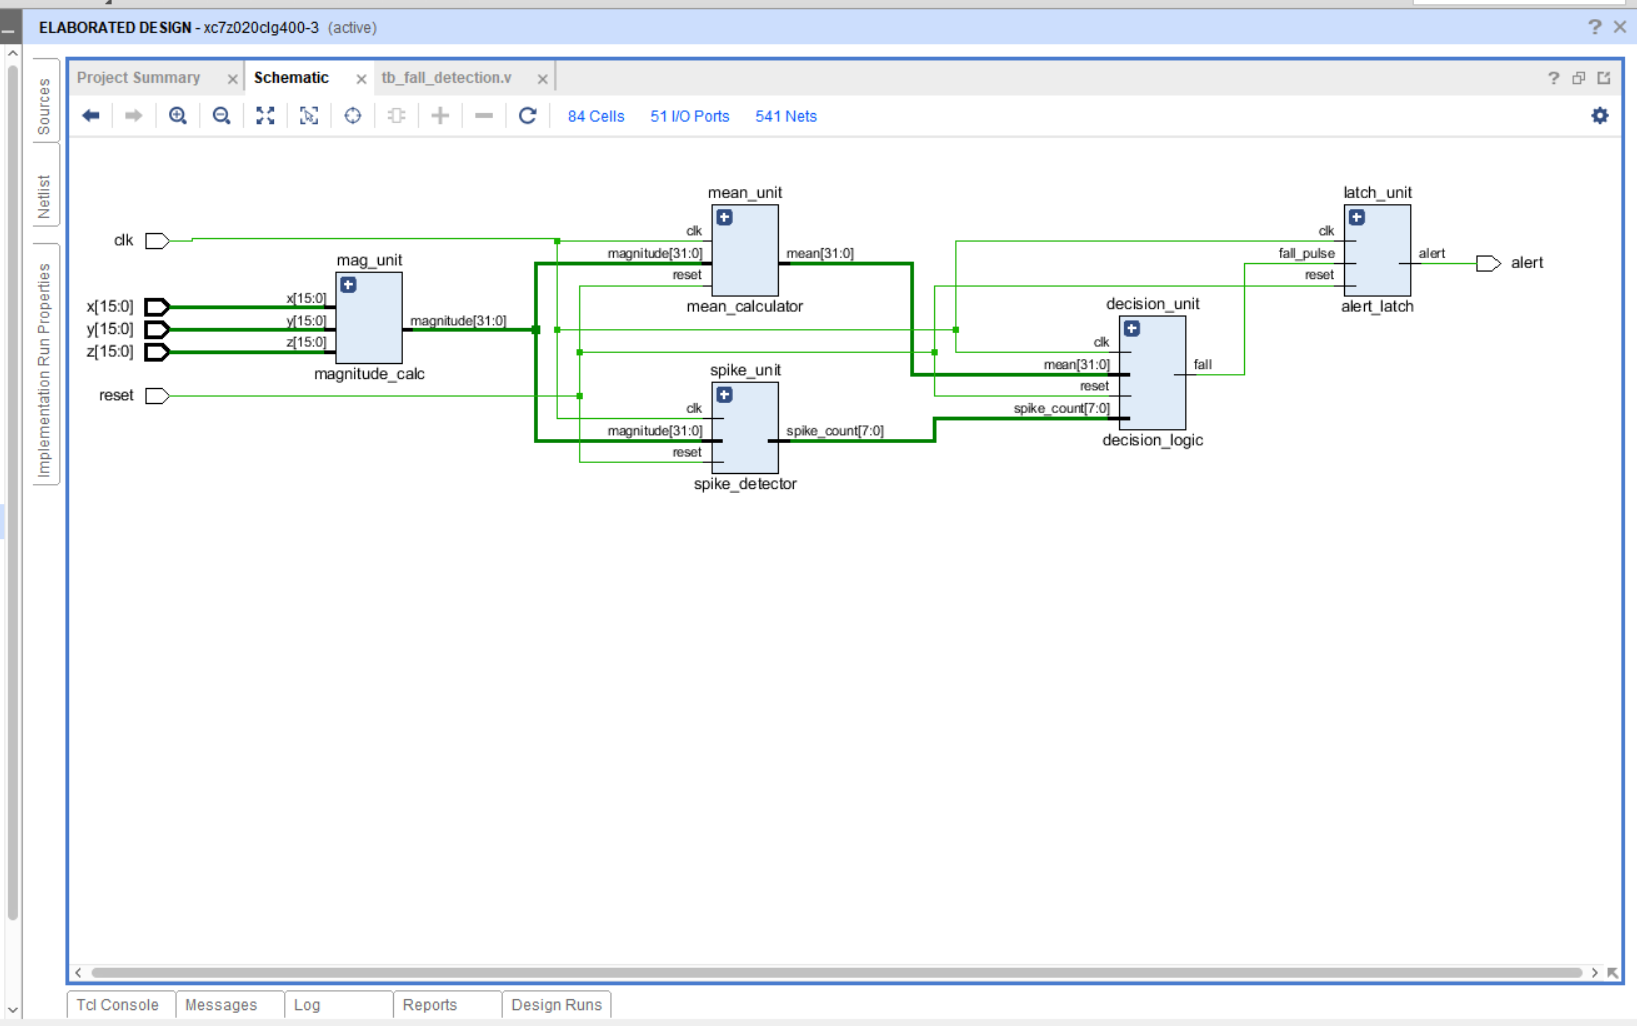Viewport: 1637px width, 1026px height.
Task: Click the "magnitude_calc" module label
Action: pos(369,374)
